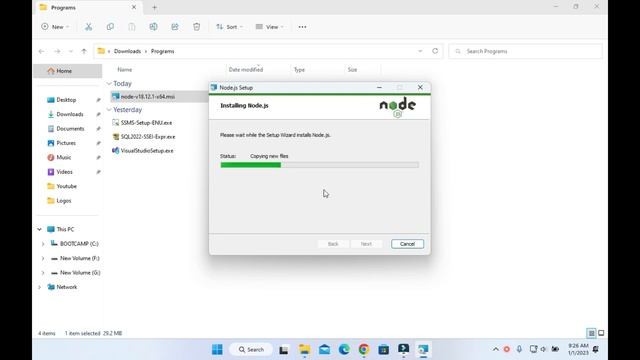This screenshot has height=360, width=640.
Task: Open Google Chrome from the taskbar
Action: 364,349
